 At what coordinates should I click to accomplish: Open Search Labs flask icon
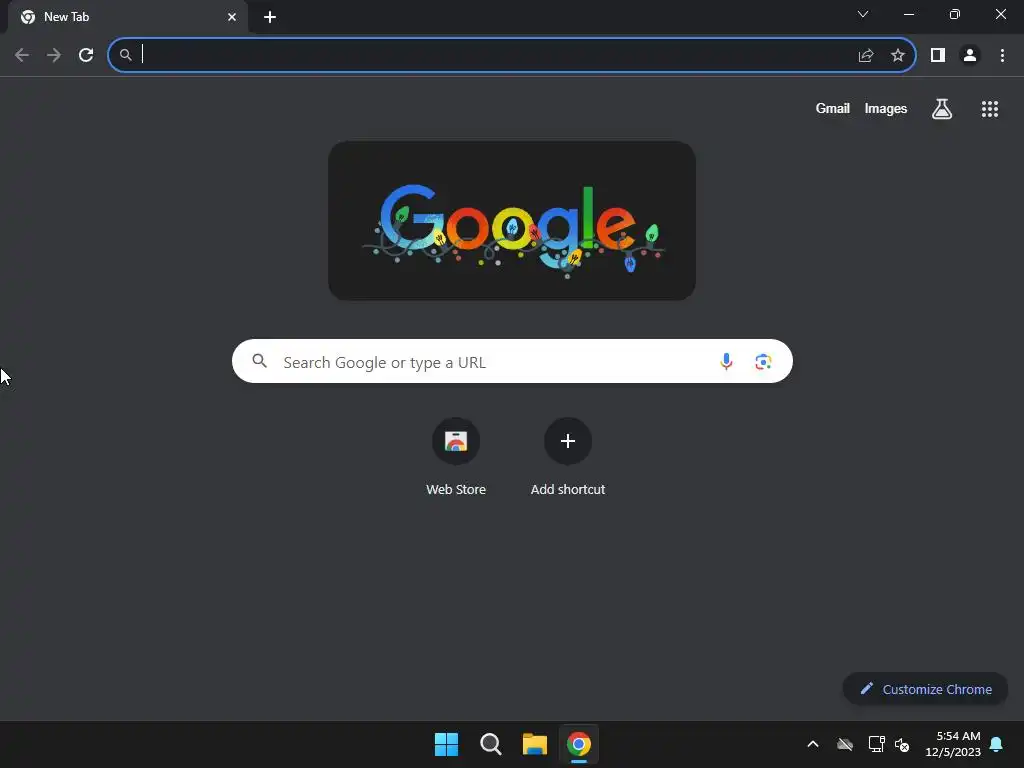coord(942,109)
